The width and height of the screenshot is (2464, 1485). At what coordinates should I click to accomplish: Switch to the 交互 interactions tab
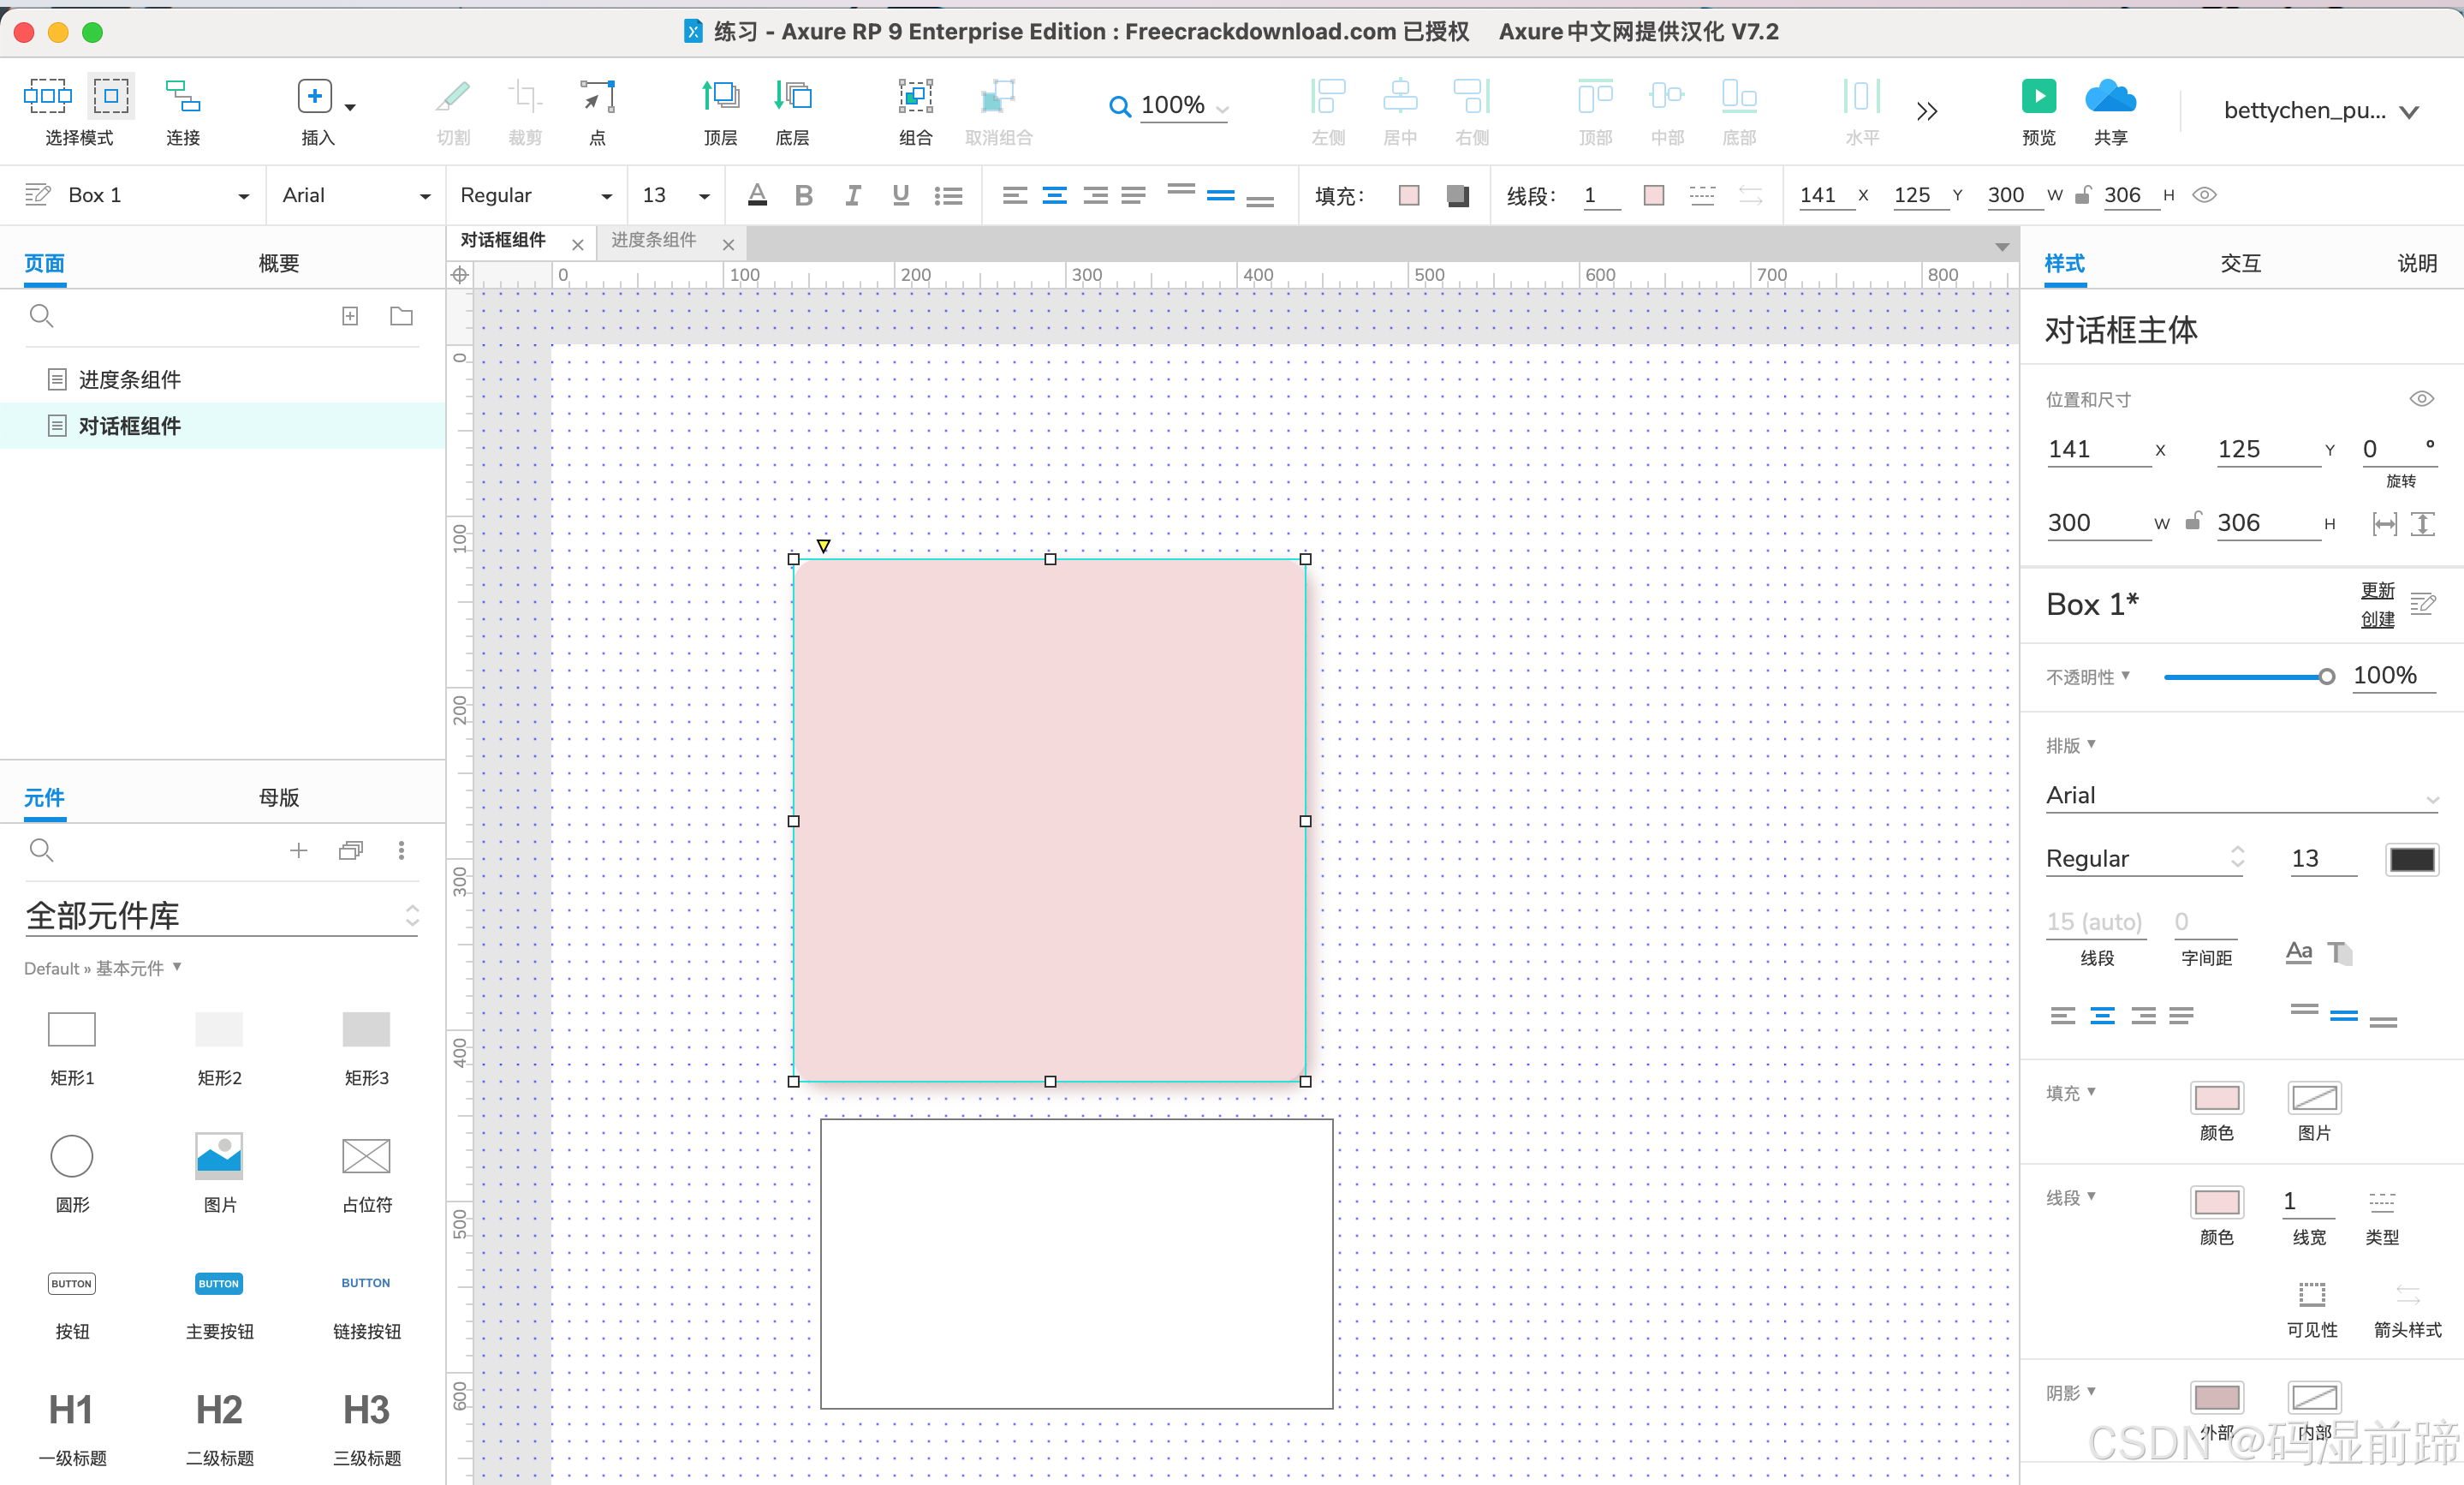pos(2240,263)
